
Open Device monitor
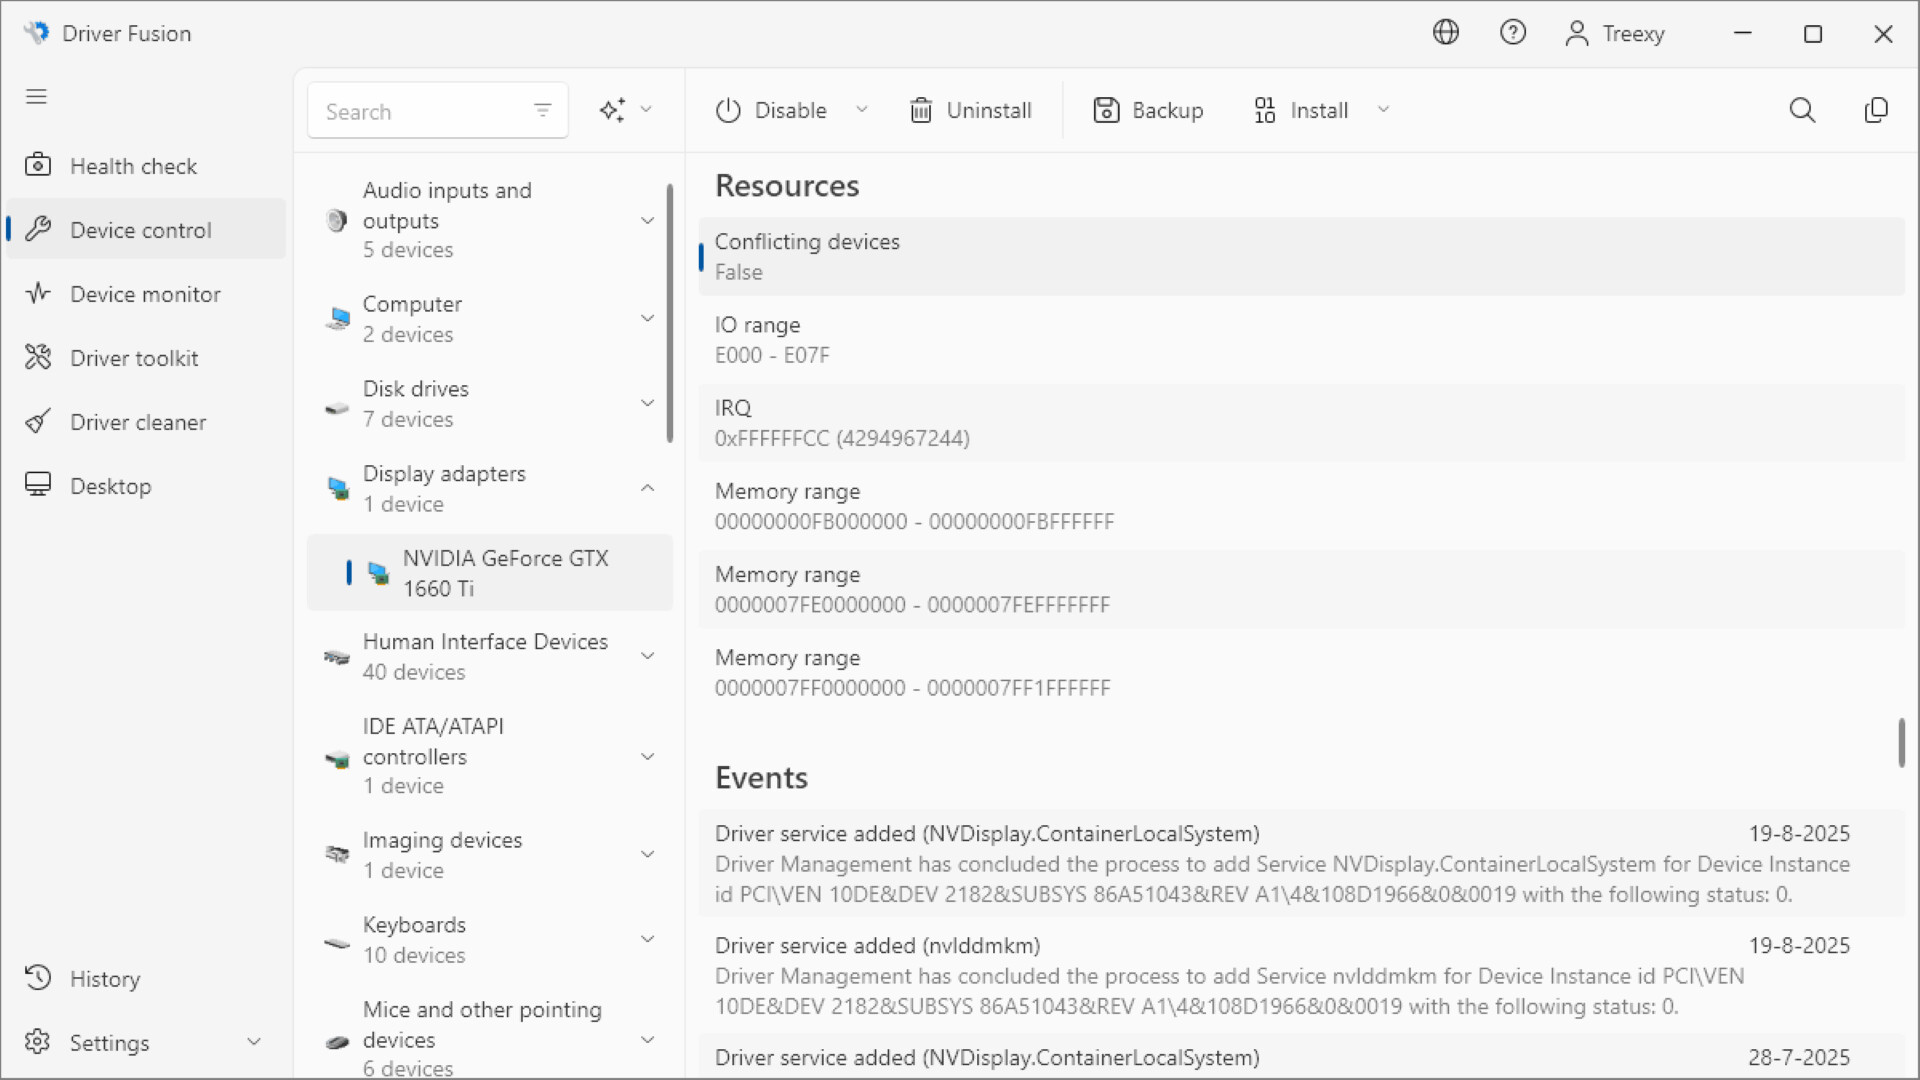coord(145,293)
